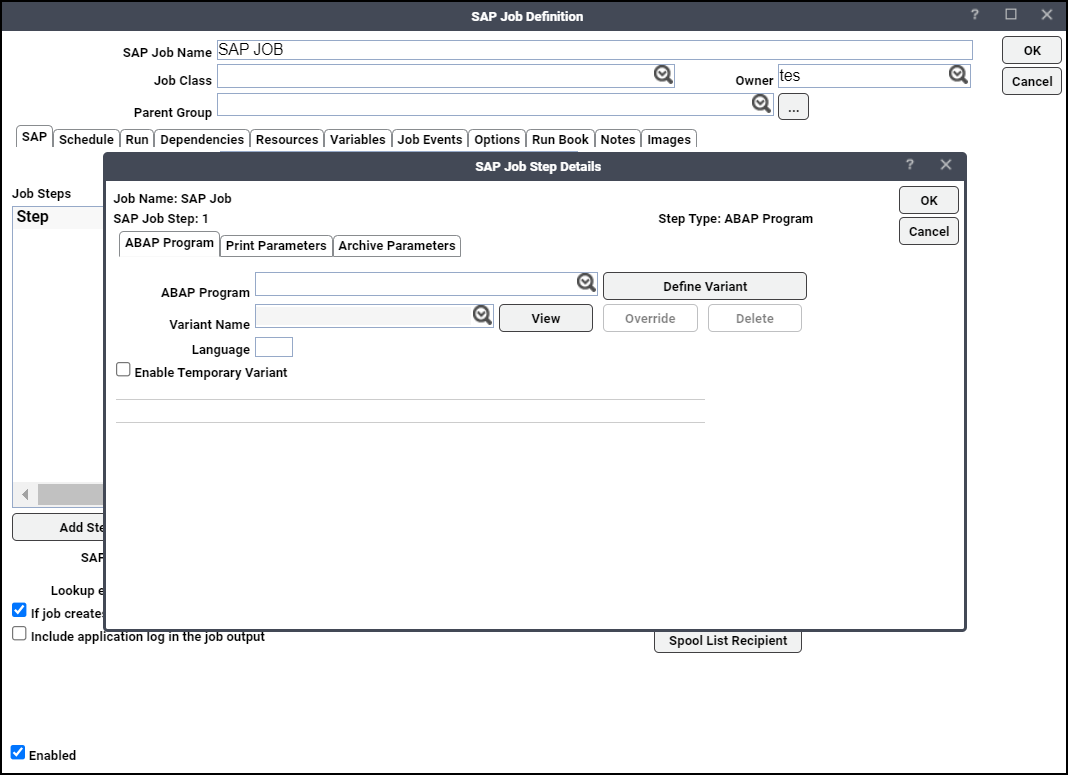Check Include application log in job output
The image size is (1068, 775).
pyautogui.click(x=19, y=633)
